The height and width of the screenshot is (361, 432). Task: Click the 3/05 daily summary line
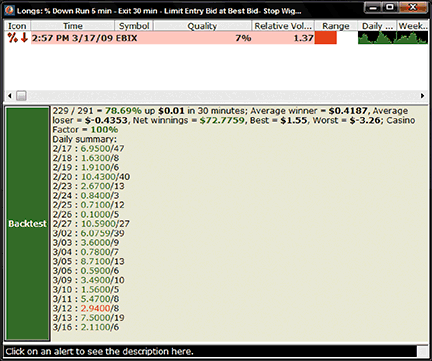click(88, 261)
